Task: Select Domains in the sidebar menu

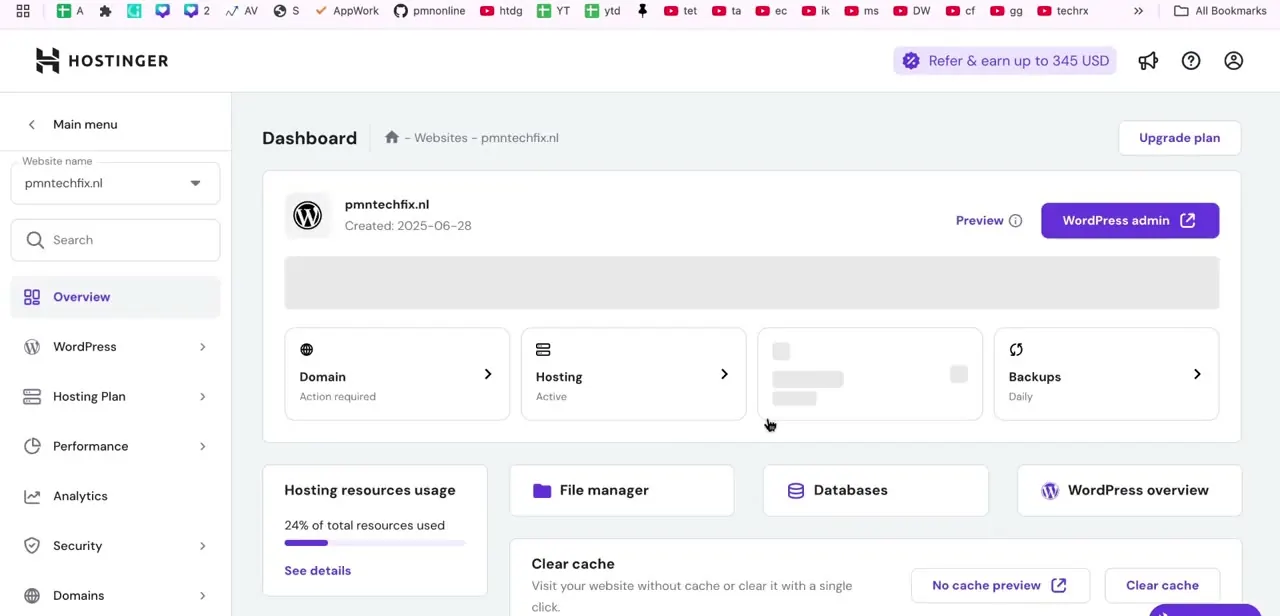Action: click(115, 596)
